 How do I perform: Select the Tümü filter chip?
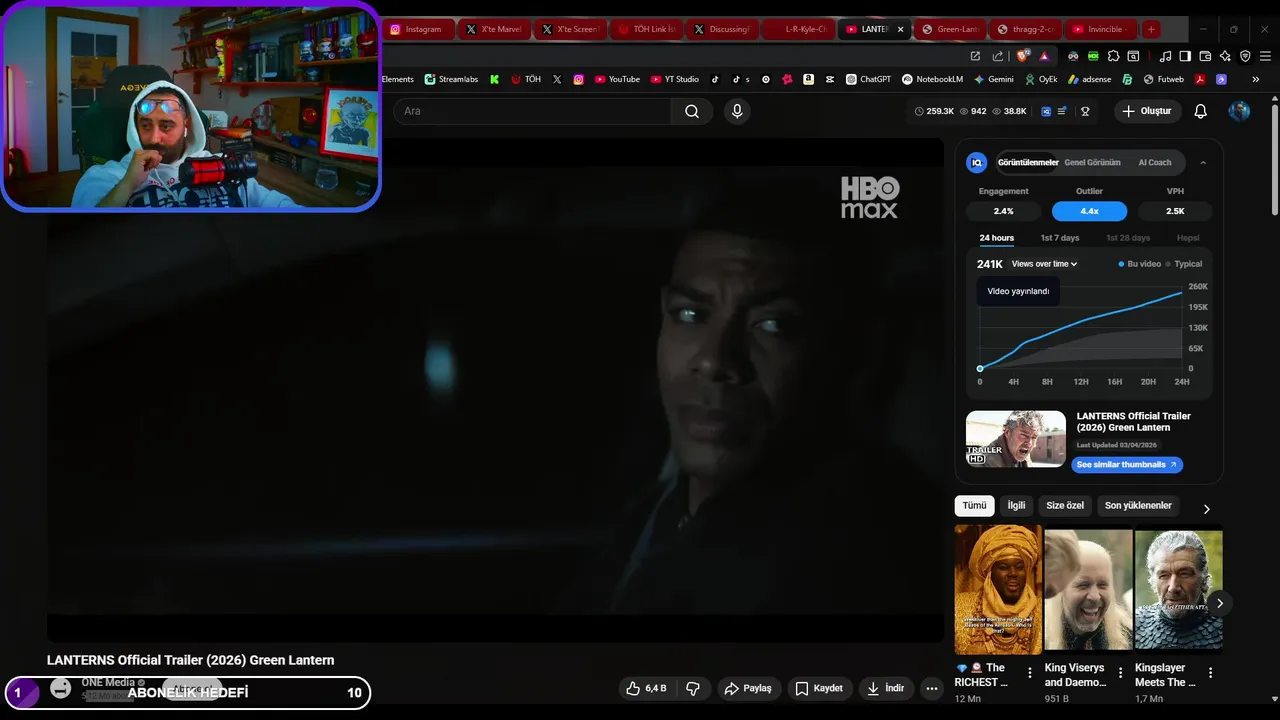[974, 506]
